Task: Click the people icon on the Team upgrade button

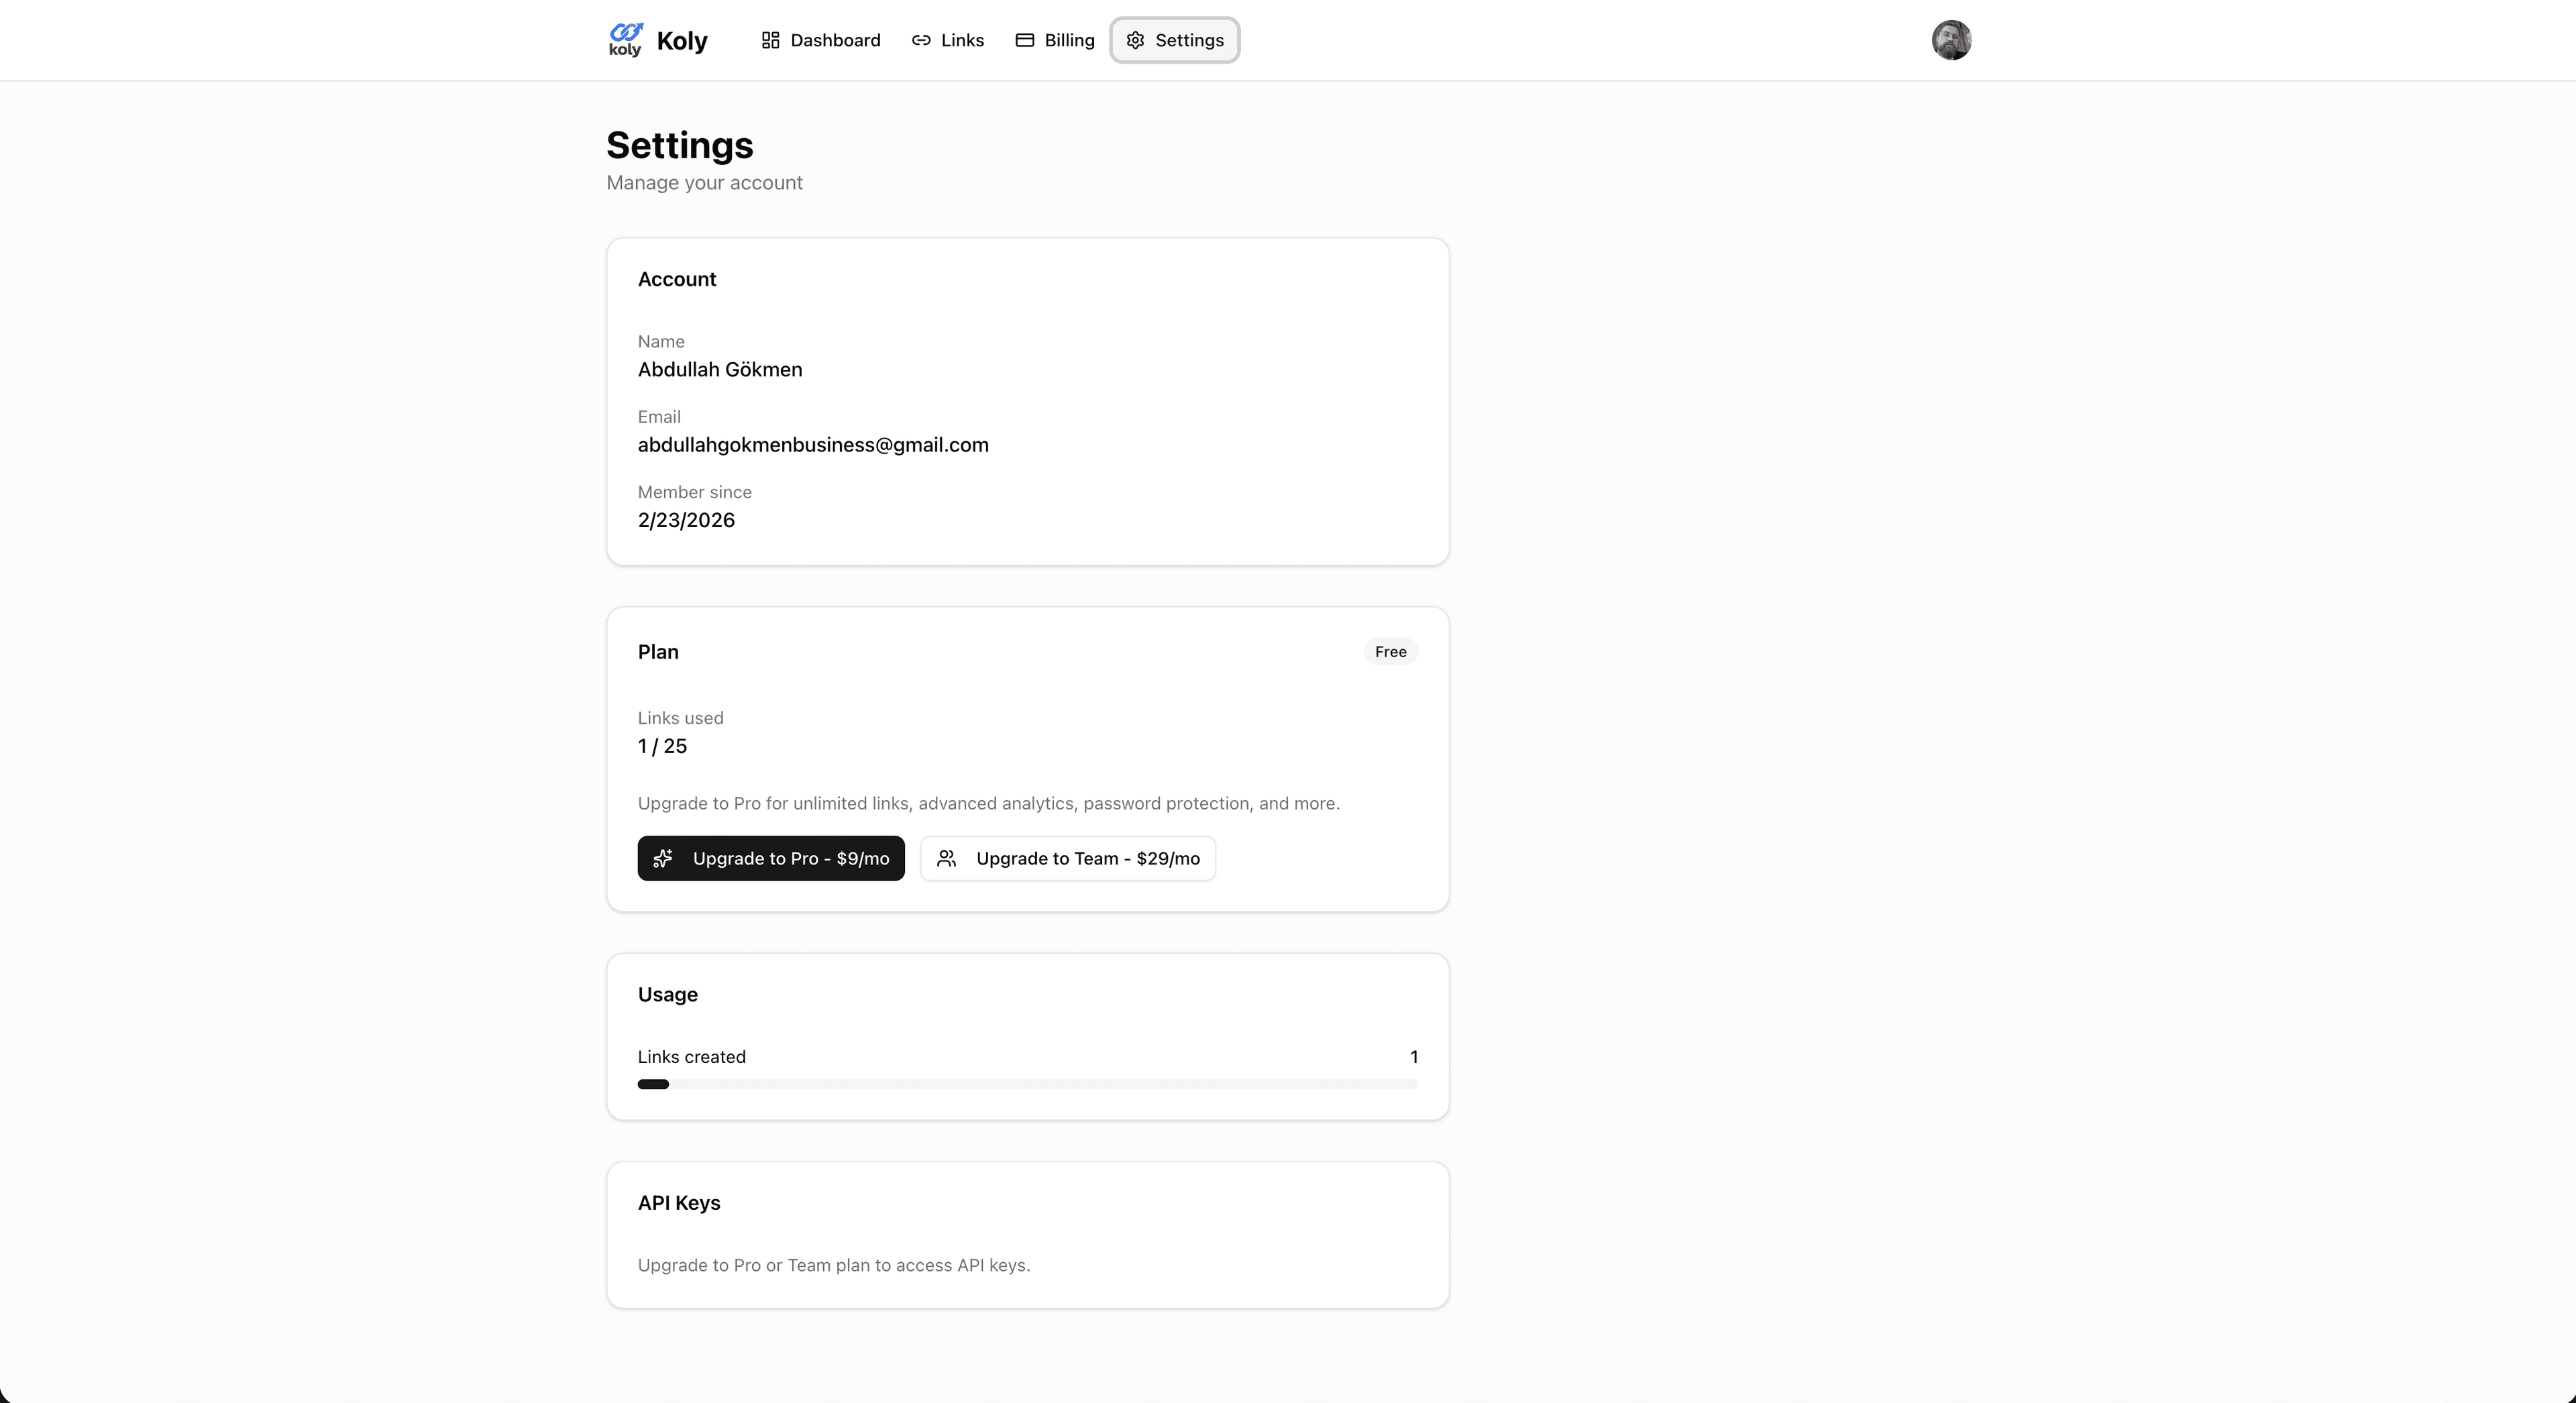Action: [946, 858]
